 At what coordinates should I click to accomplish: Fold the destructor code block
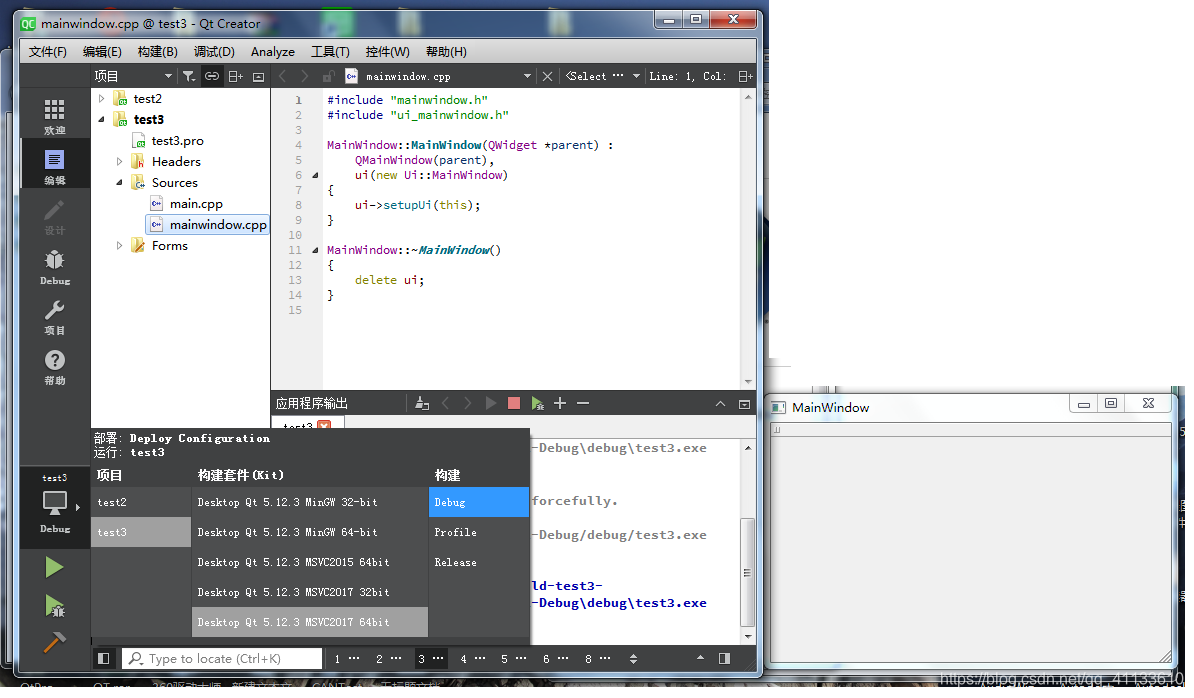(x=315, y=250)
